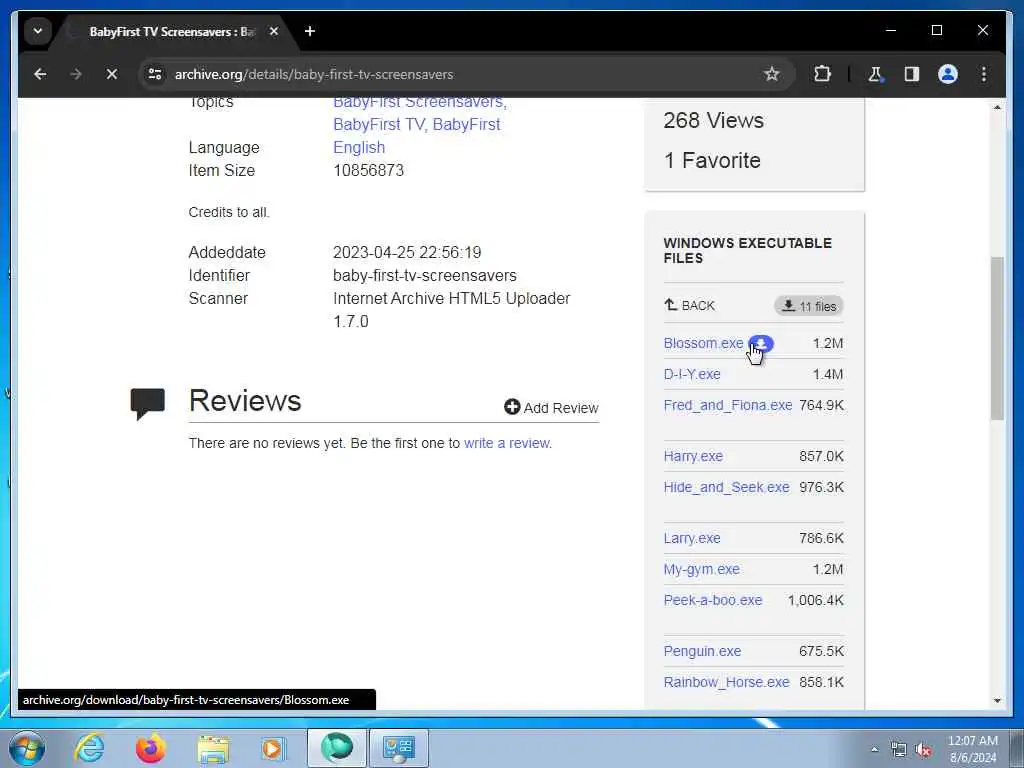
Task: Click the 'Credits to all.' text
Action: 229,212
